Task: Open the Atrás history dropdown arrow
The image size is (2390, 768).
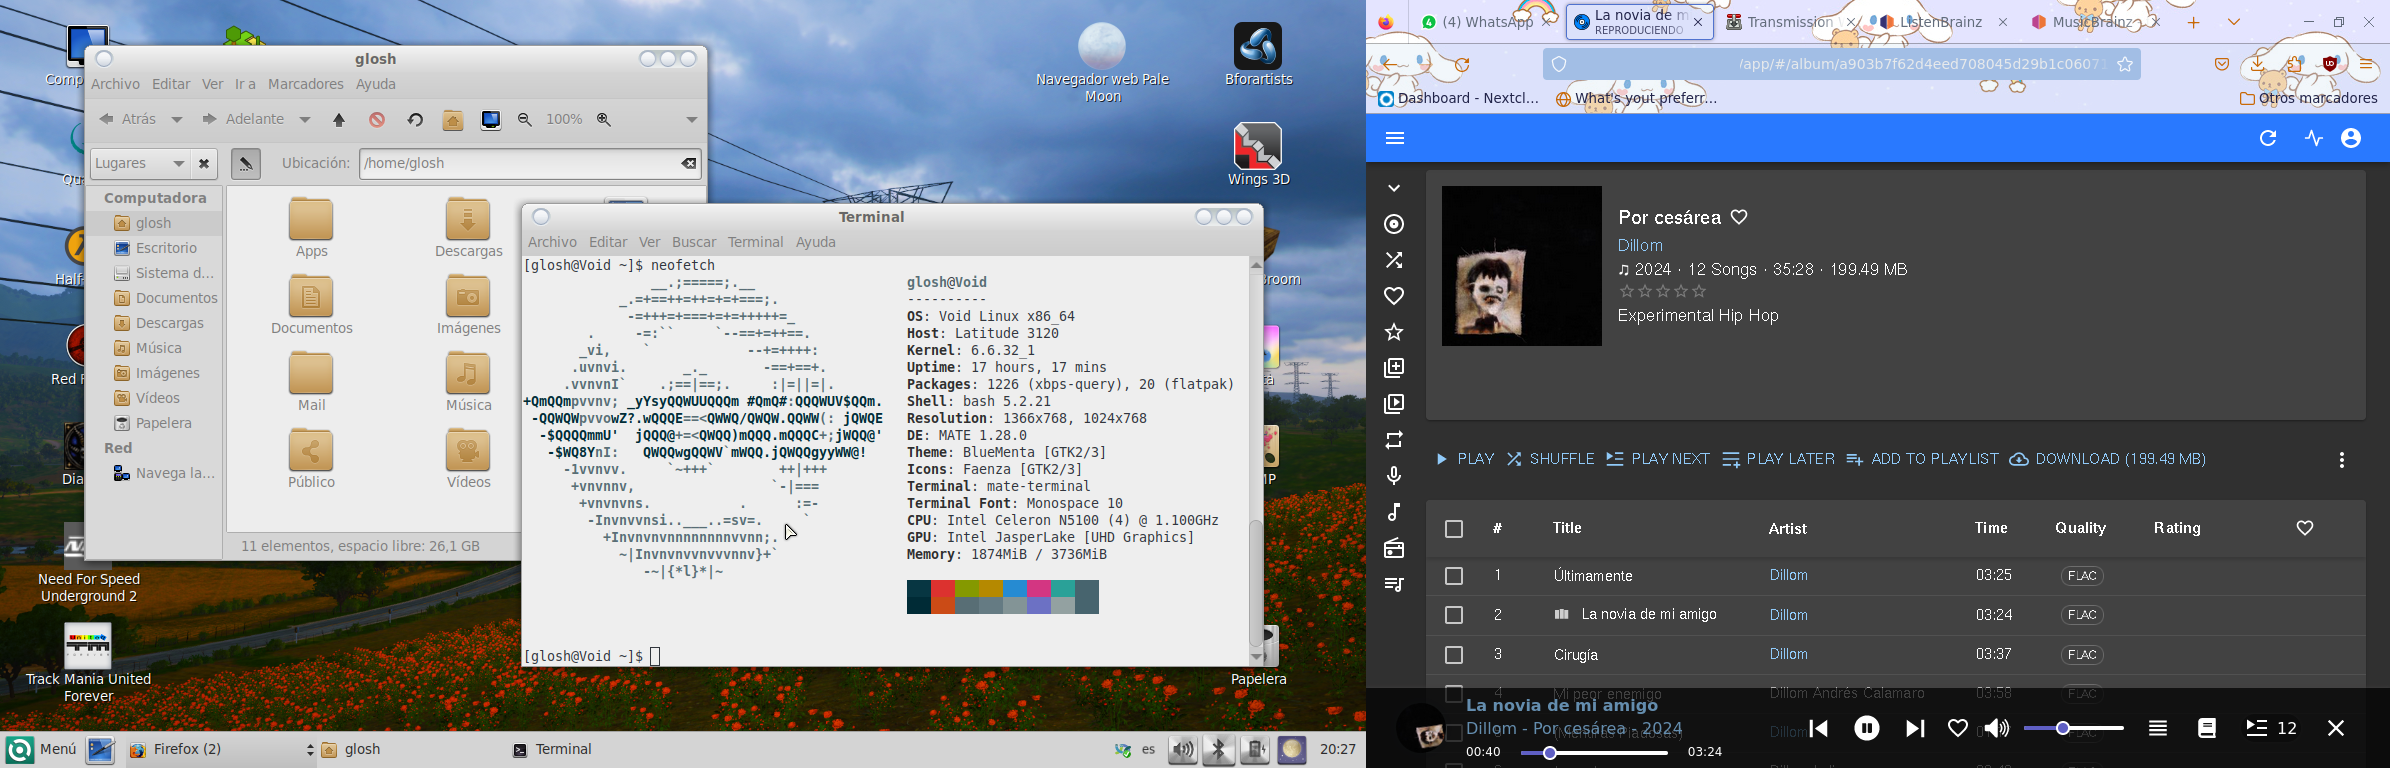Action: pyautogui.click(x=177, y=120)
